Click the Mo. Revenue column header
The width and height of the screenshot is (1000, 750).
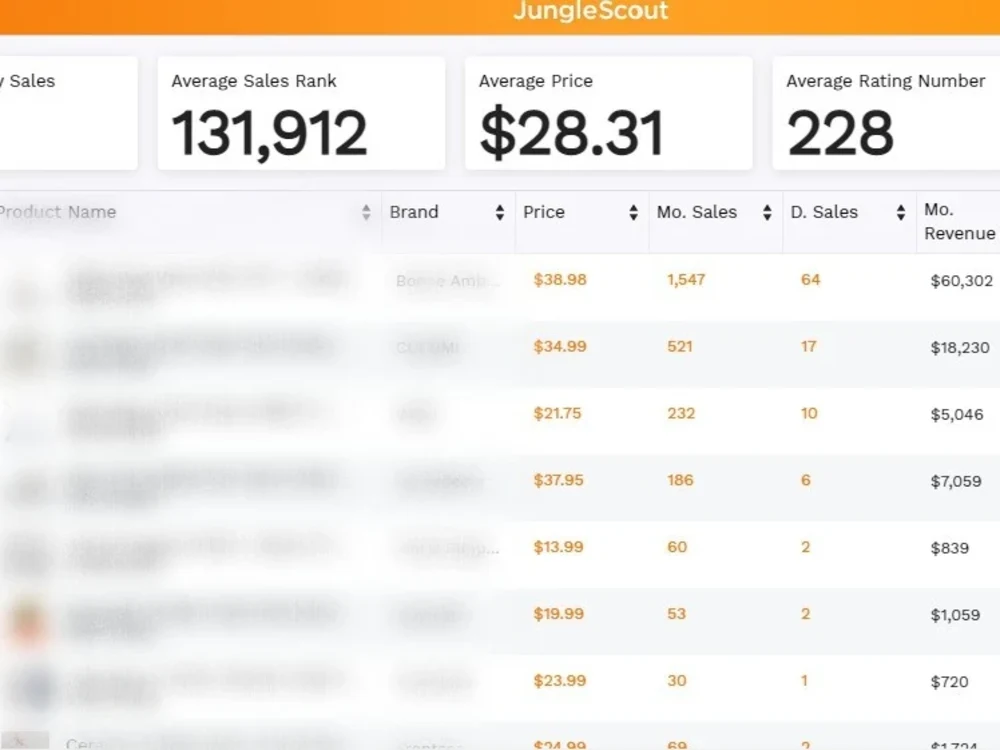[x=959, y=221]
